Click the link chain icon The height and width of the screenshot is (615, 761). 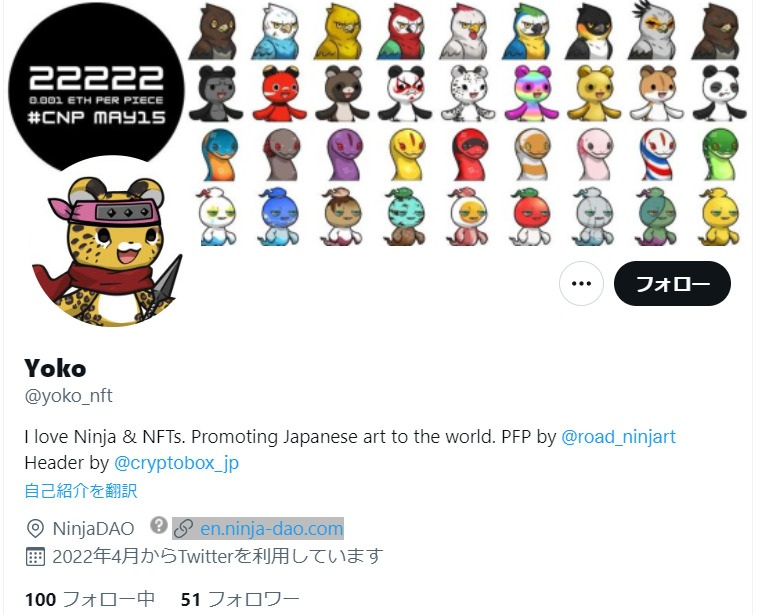(x=183, y=529)
